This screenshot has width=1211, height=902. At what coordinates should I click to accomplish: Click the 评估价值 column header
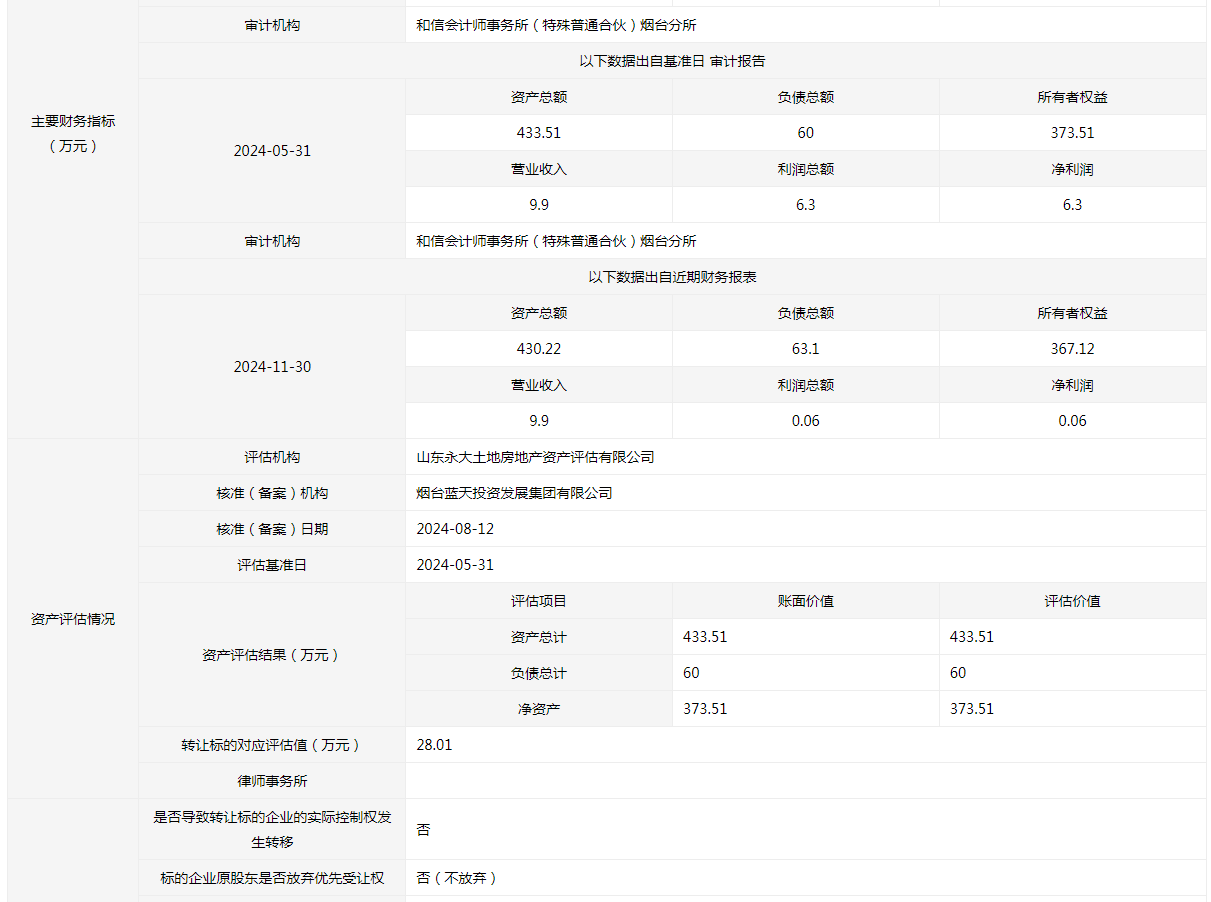pos(1072,601)
